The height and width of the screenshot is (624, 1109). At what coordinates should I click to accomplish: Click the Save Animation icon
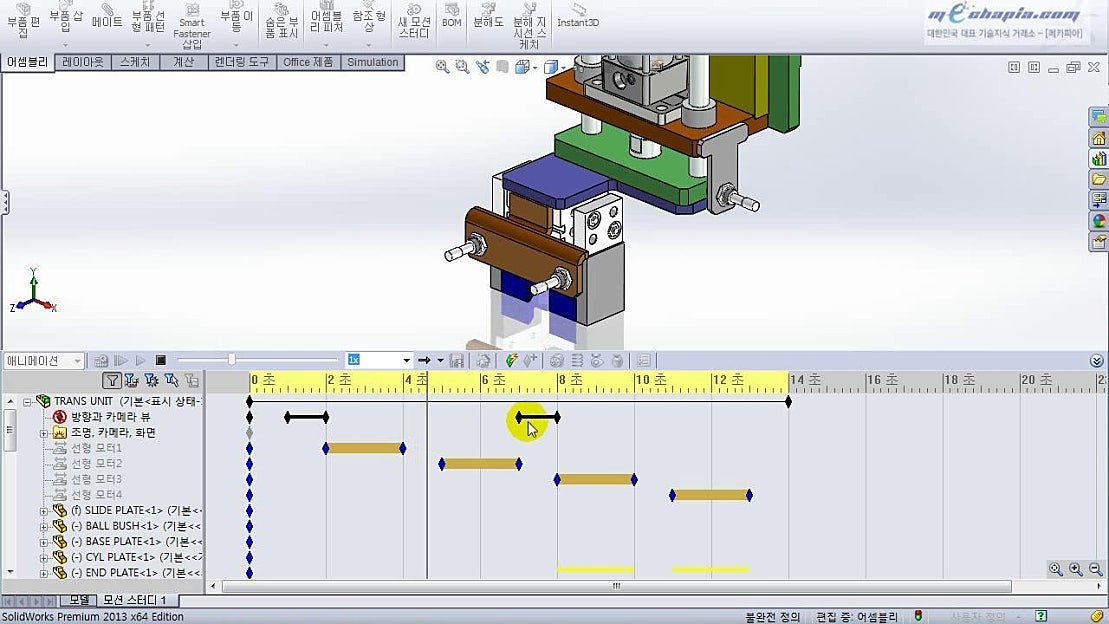457,360
